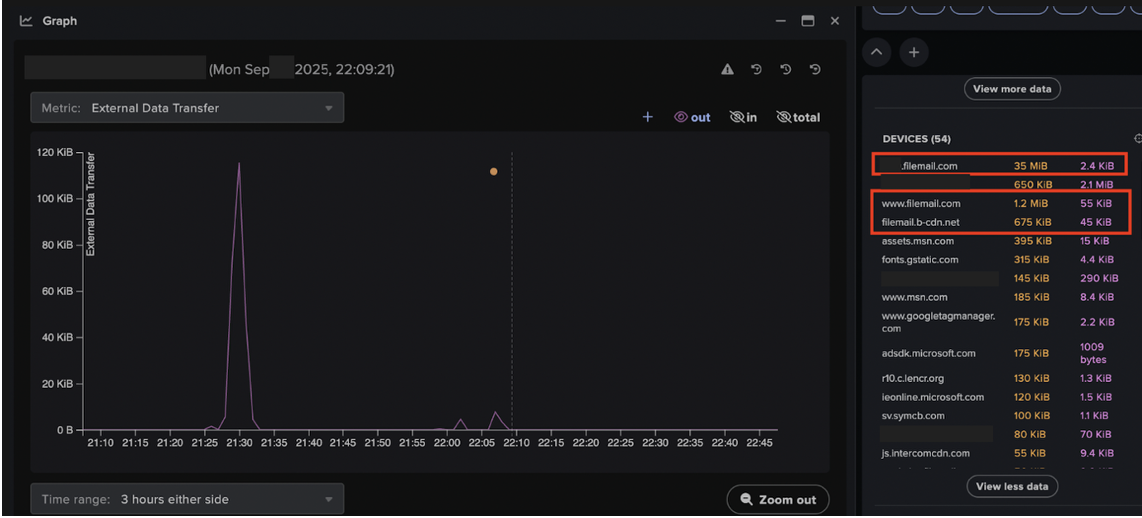Select the r10.c.lencr.org device
This screenshot has width=1142, height=518.
(915, 378)
